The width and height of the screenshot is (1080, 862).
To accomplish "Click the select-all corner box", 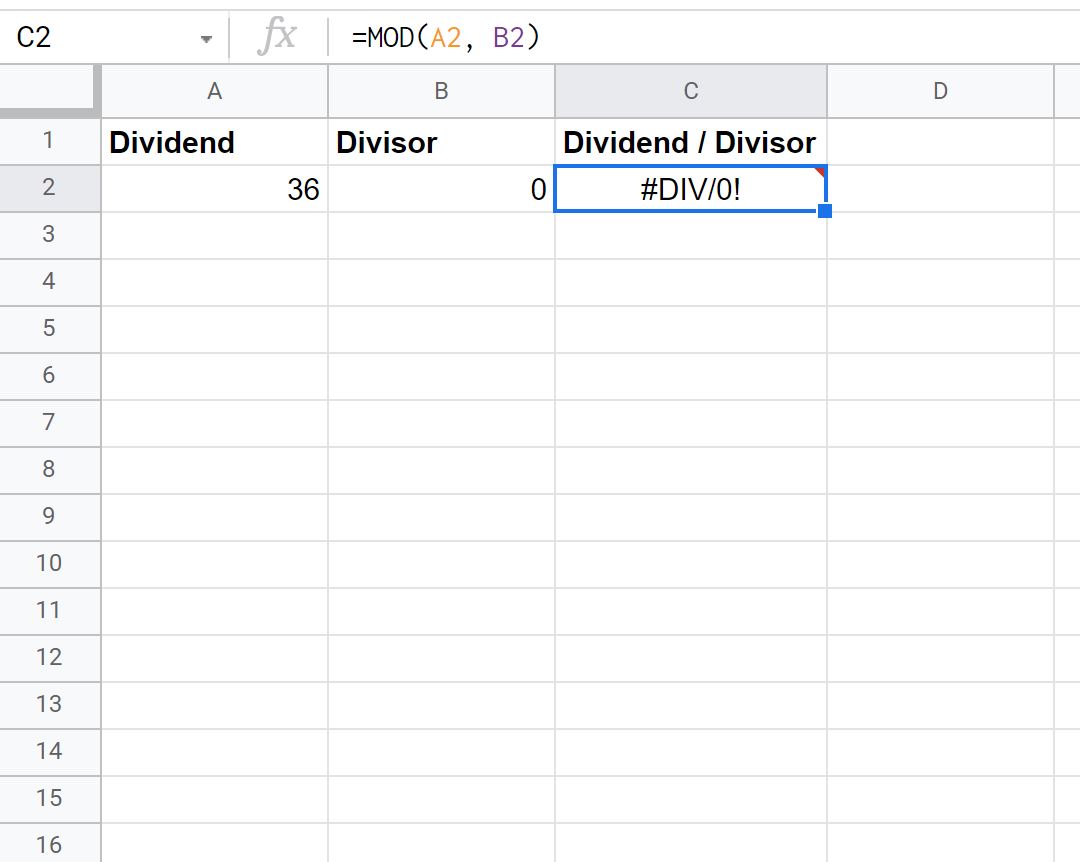I will [47, 88].
